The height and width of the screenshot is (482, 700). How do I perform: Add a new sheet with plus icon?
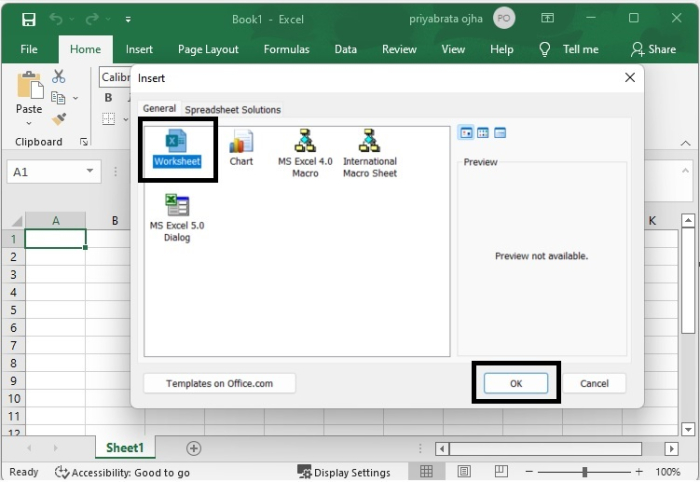[194, 448]
